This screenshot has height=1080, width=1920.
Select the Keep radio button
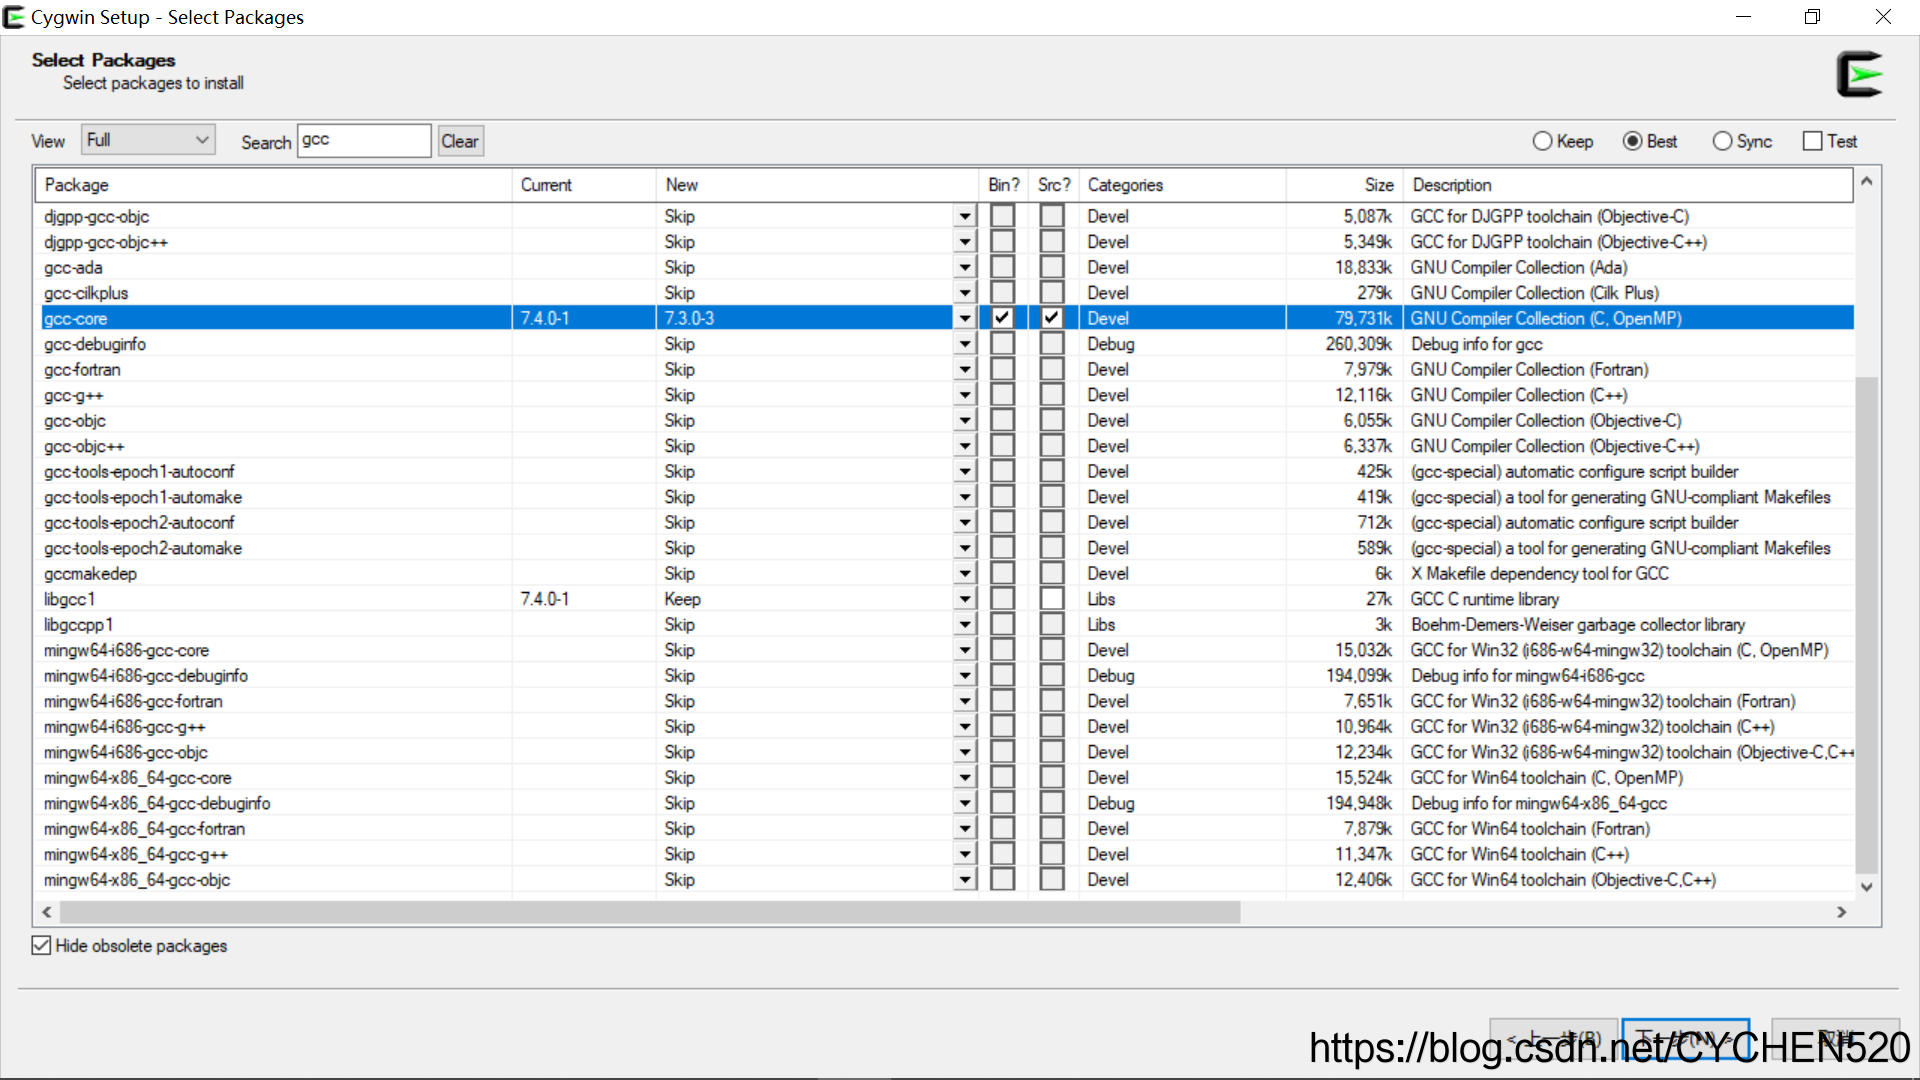click(x=1542, y=141)
